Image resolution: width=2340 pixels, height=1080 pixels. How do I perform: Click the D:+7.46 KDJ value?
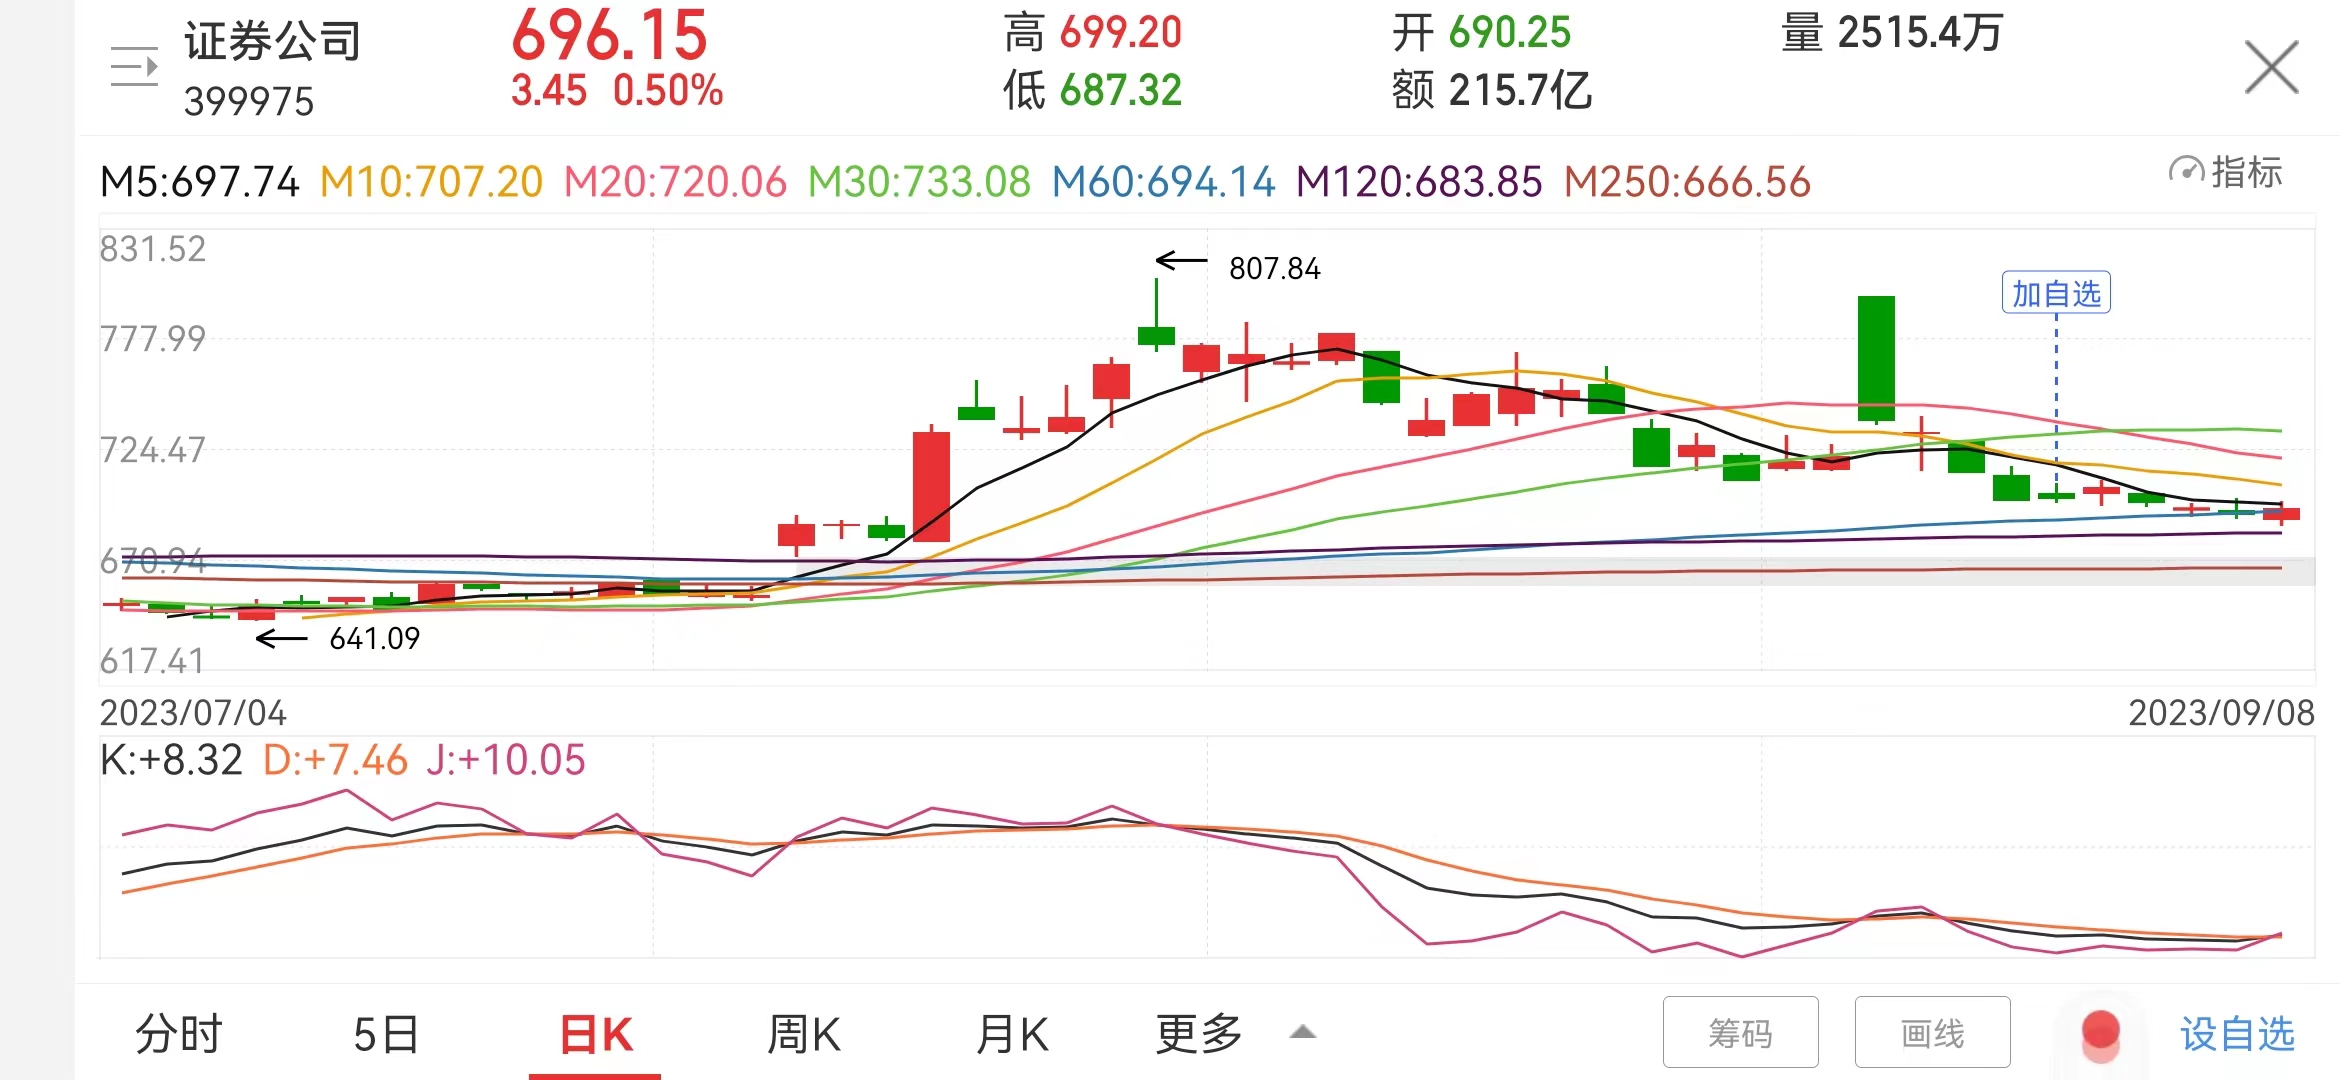(335, 760)
